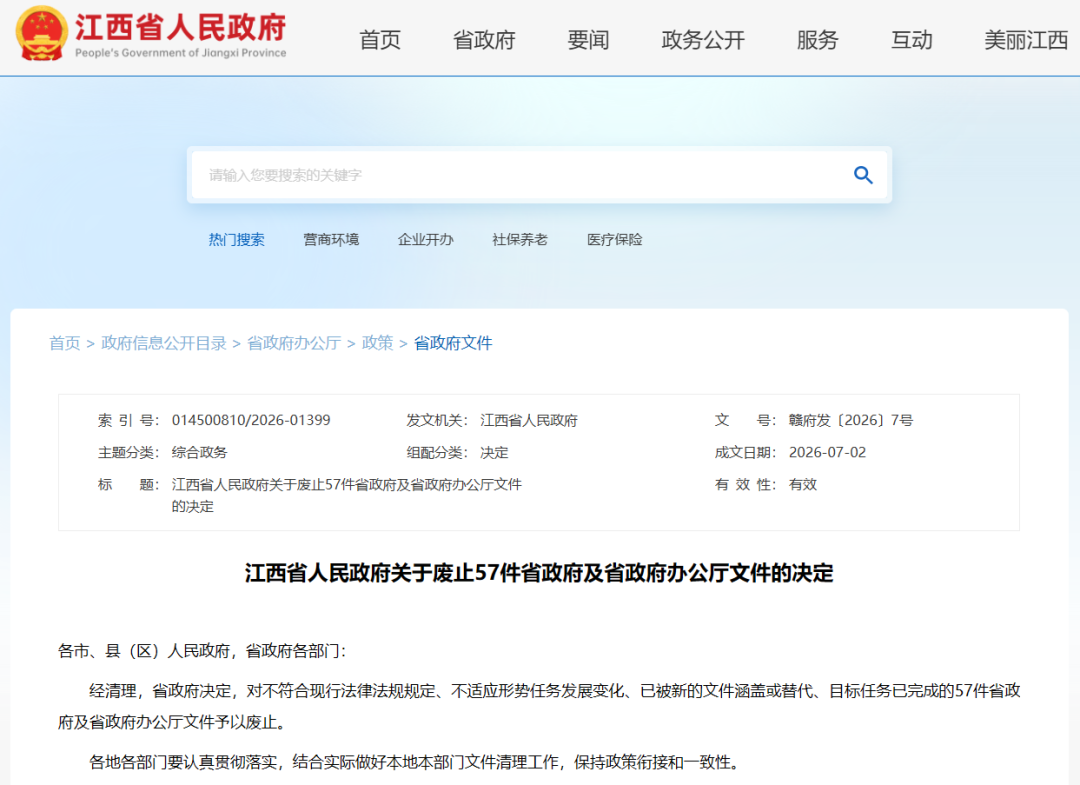Search the hot keyword 医疗保险
This screenshot has width=1080, height=785.
click(x=614, y=240)
